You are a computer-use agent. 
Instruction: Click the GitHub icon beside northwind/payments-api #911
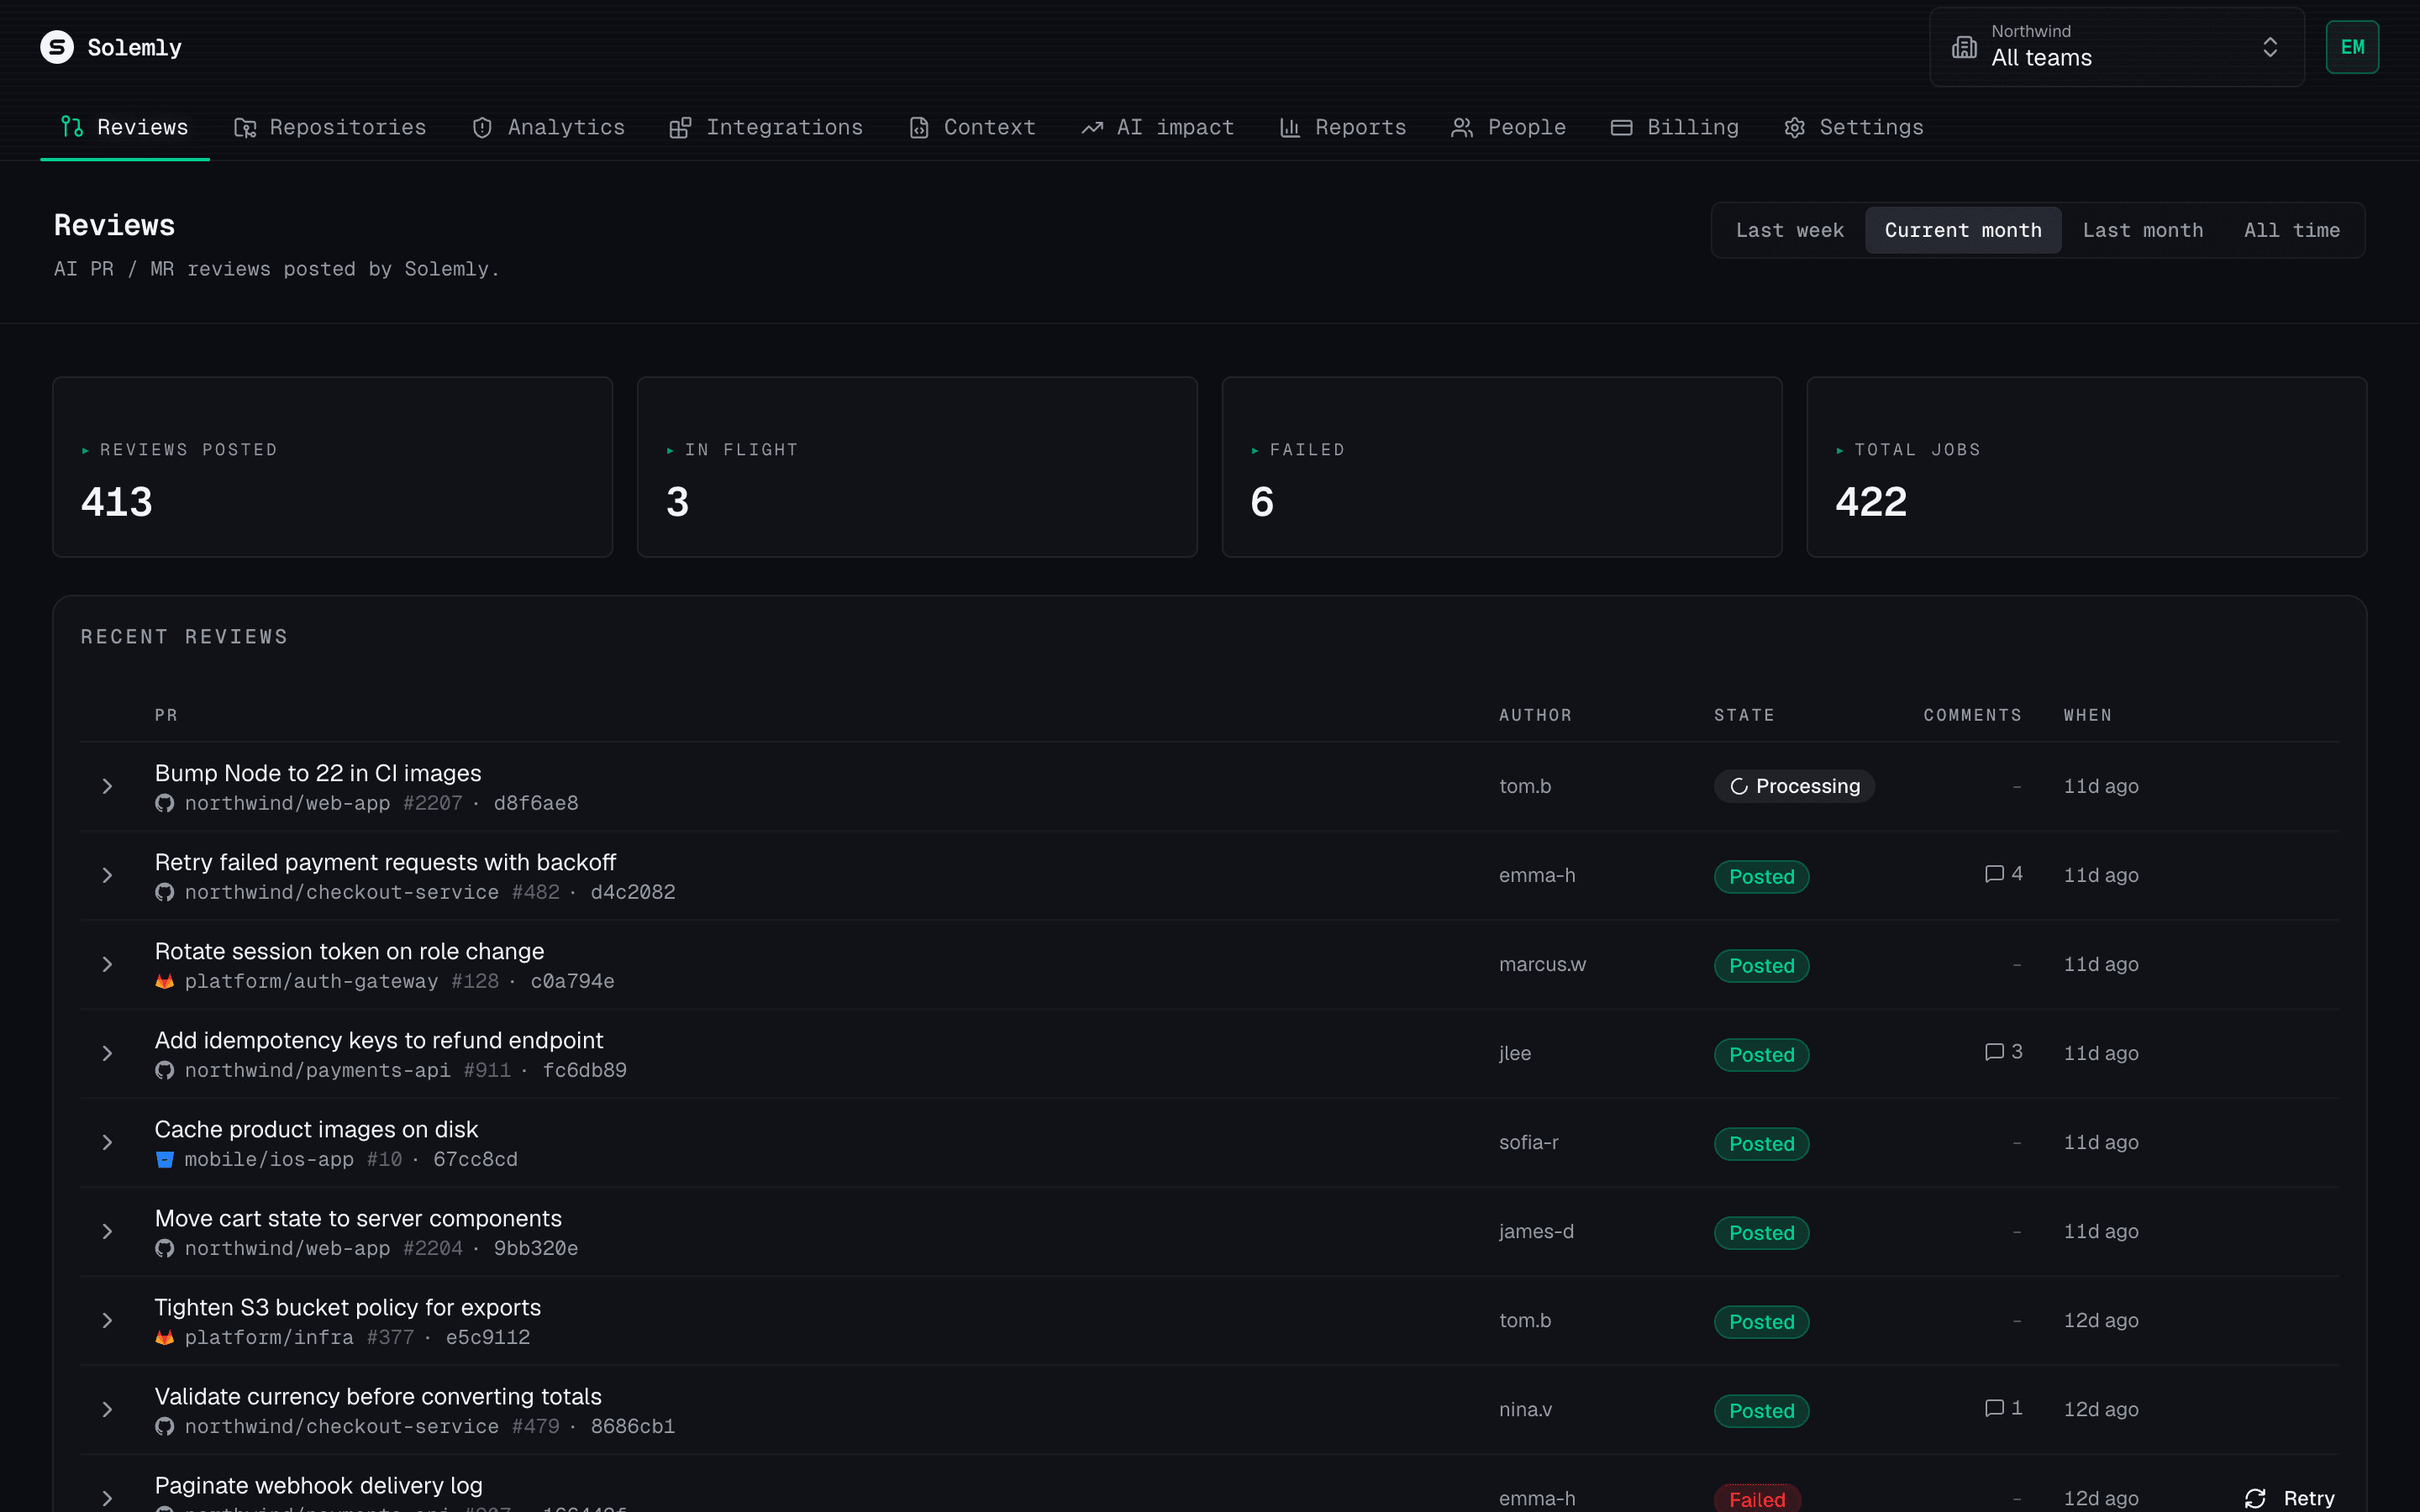[x=165, y=1070]
